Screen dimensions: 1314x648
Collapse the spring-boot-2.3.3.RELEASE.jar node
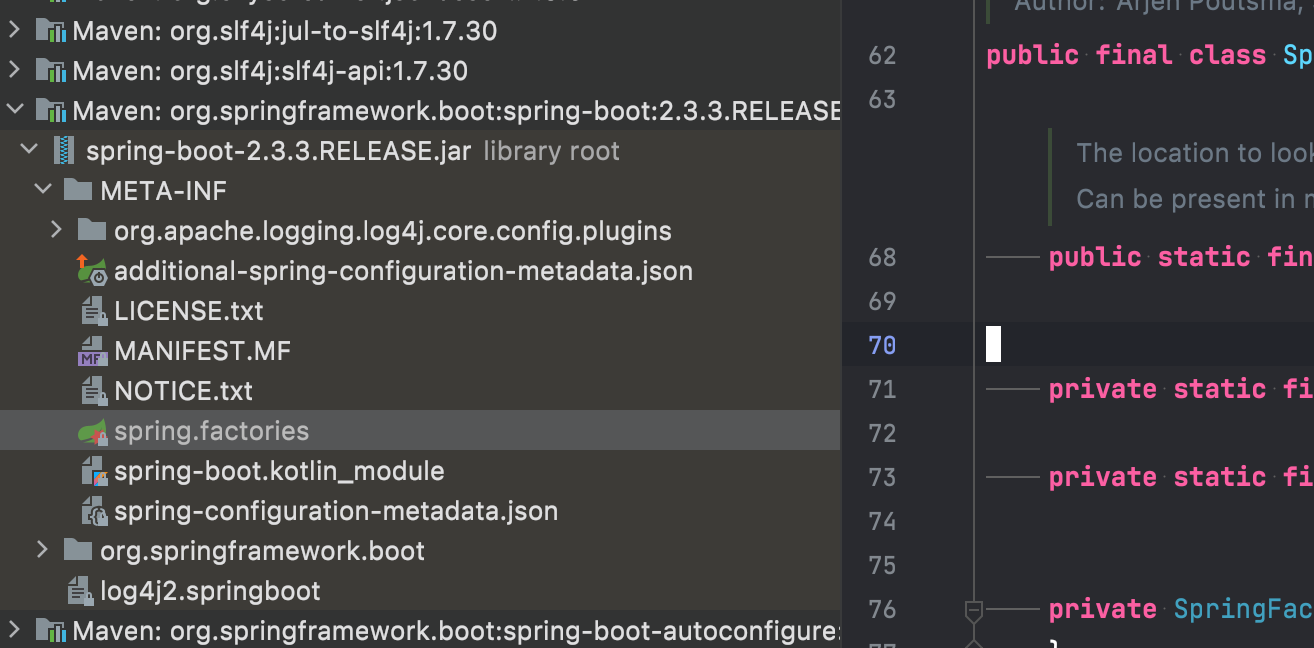(x=29, y=150)
